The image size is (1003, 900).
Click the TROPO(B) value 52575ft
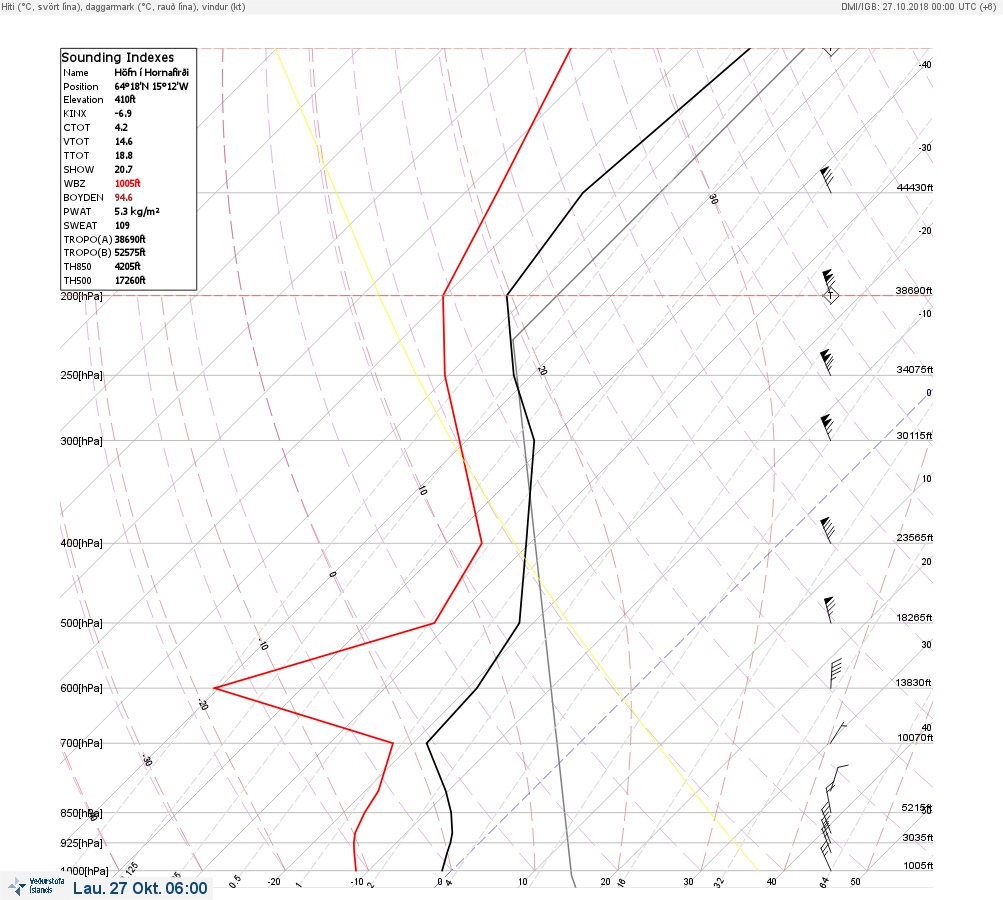pyautogui.click(x=130, y=253)
